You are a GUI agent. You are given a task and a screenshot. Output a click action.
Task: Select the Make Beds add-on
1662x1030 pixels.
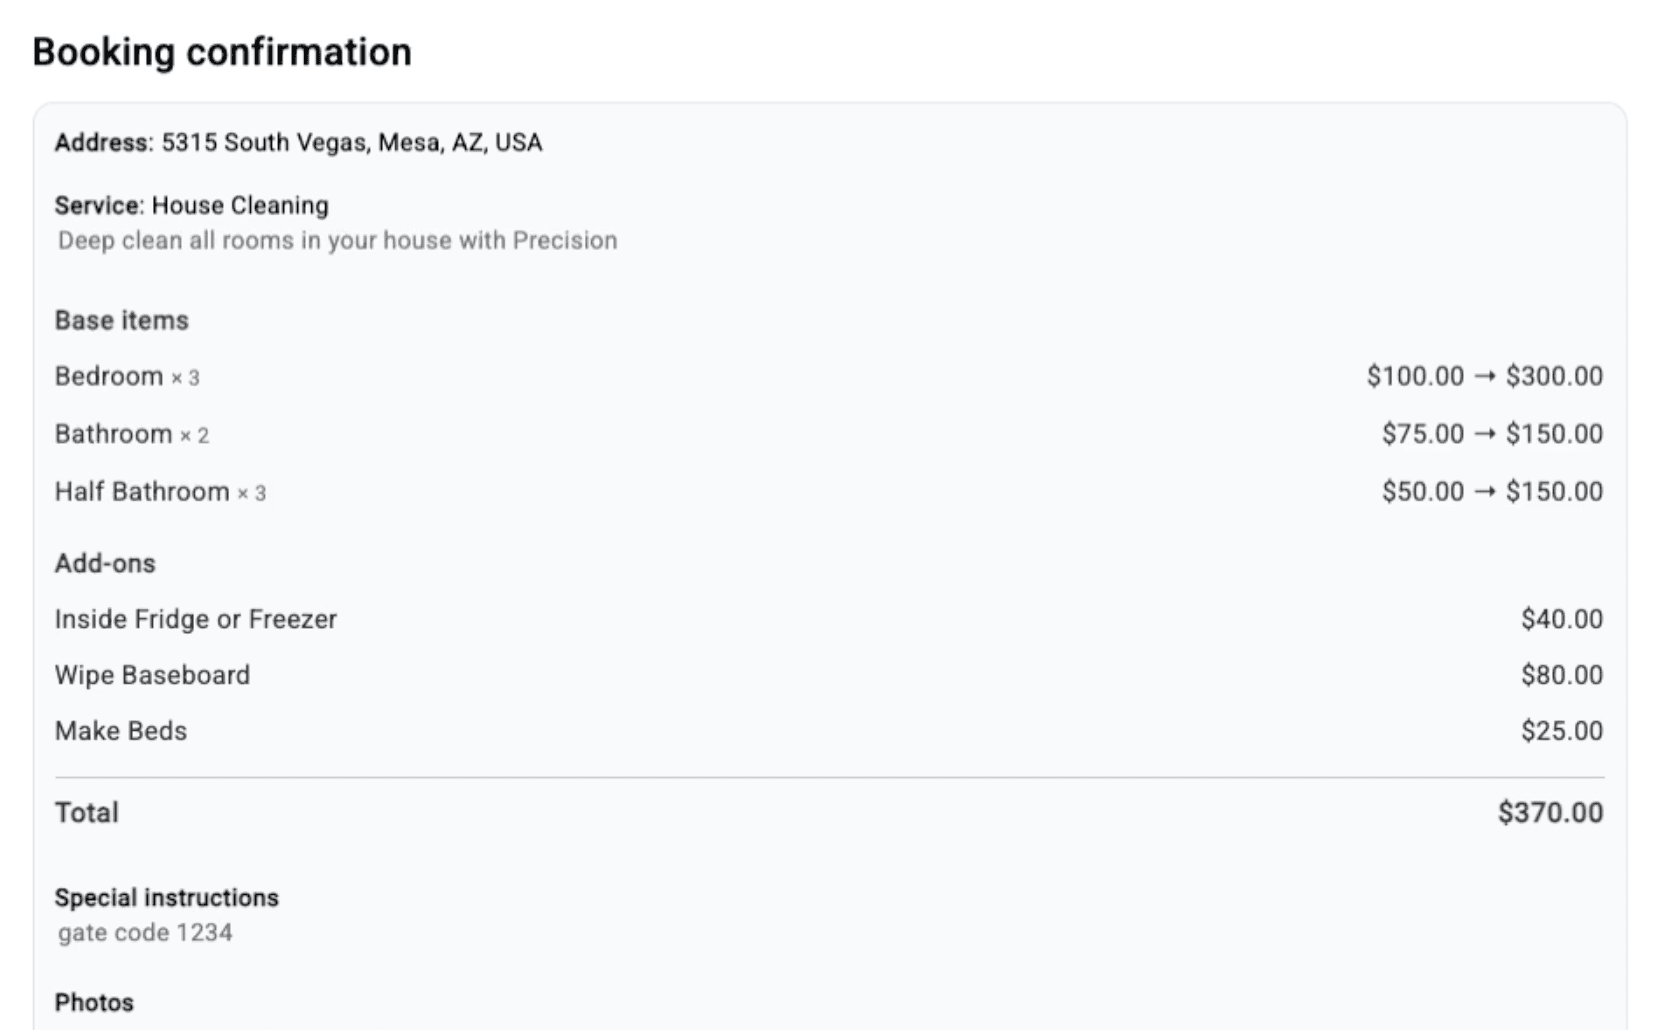point(120,731)
